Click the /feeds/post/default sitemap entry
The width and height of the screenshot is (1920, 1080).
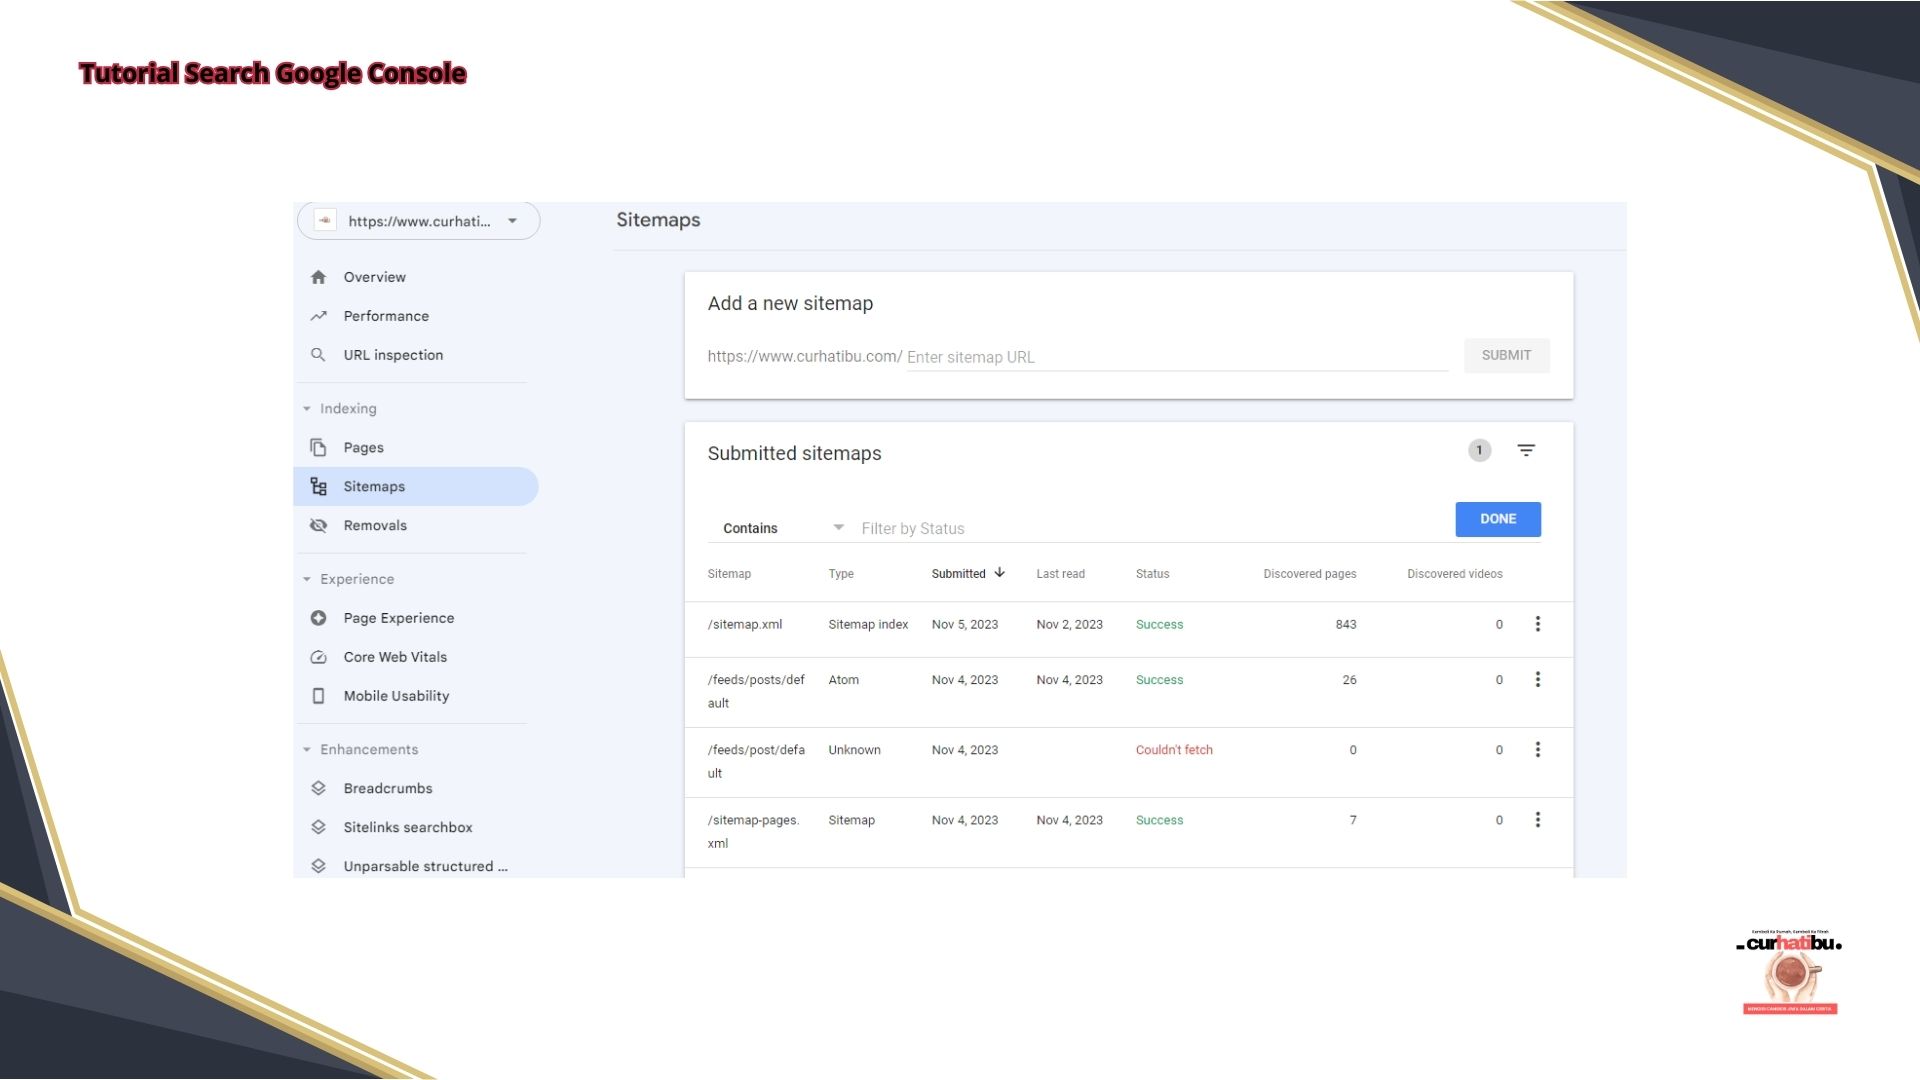(756, 761)
